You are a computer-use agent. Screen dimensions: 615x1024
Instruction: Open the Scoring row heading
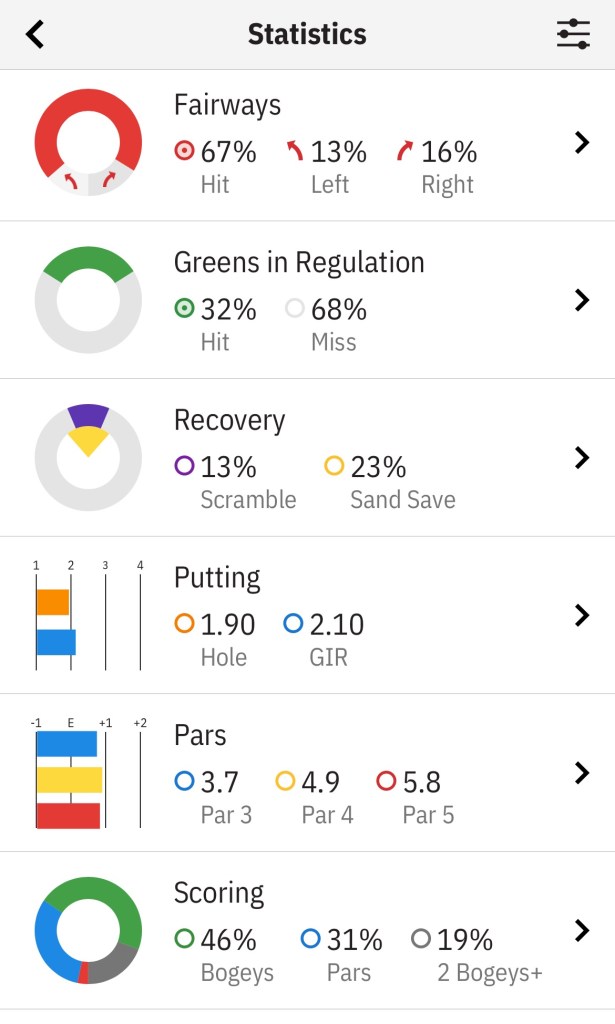[218, 892]
